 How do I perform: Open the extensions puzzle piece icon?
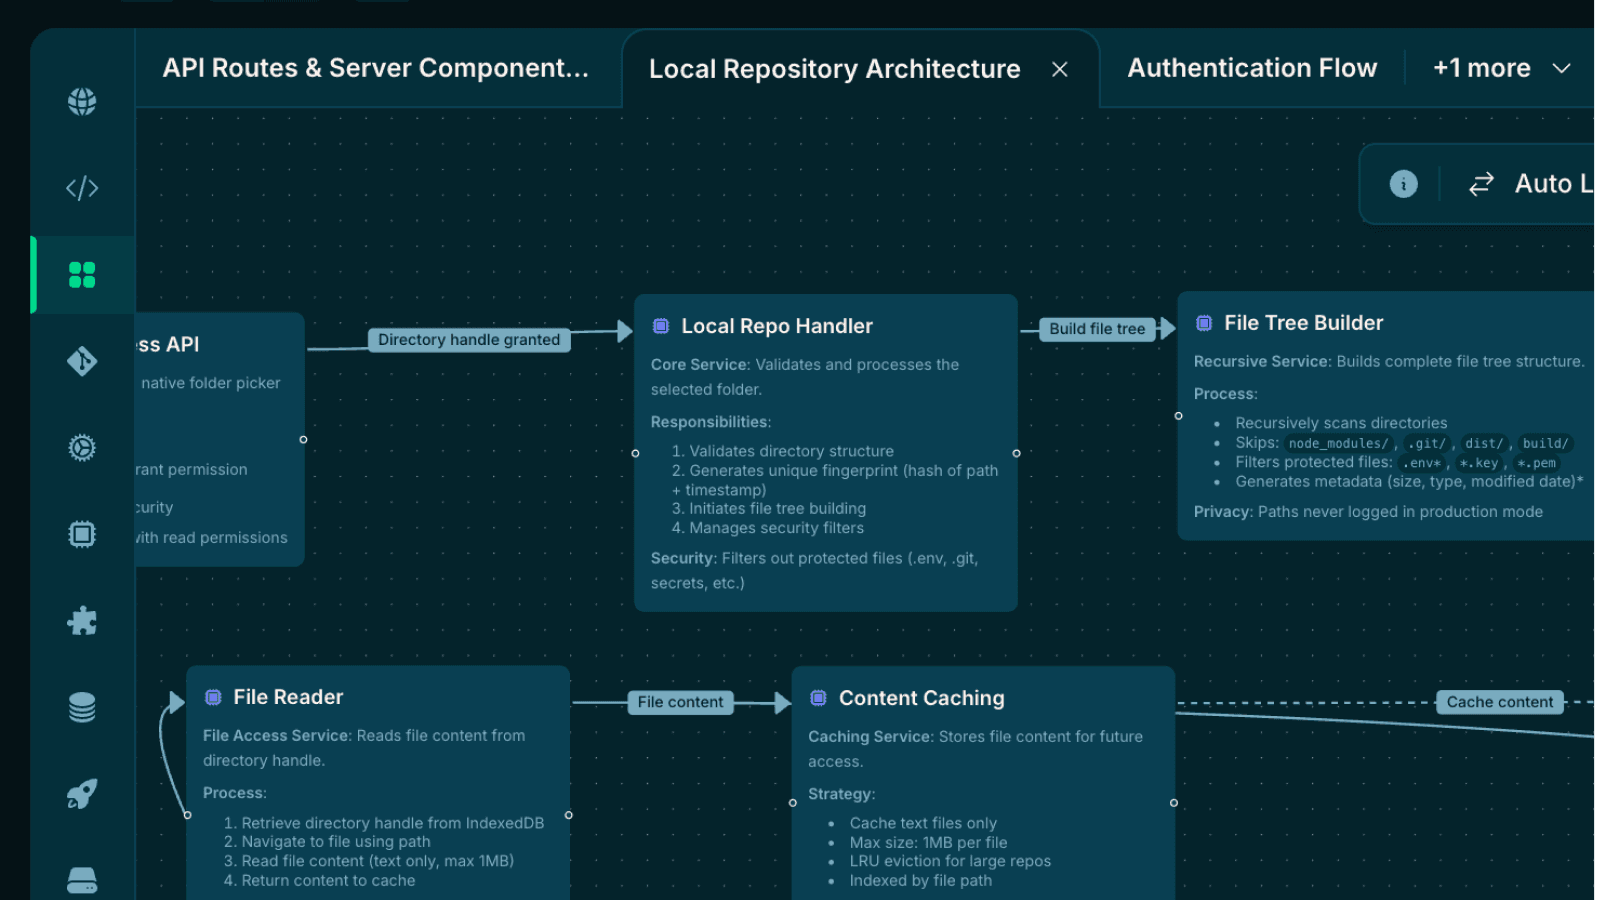pyautogui.click(x=82, y=620)
